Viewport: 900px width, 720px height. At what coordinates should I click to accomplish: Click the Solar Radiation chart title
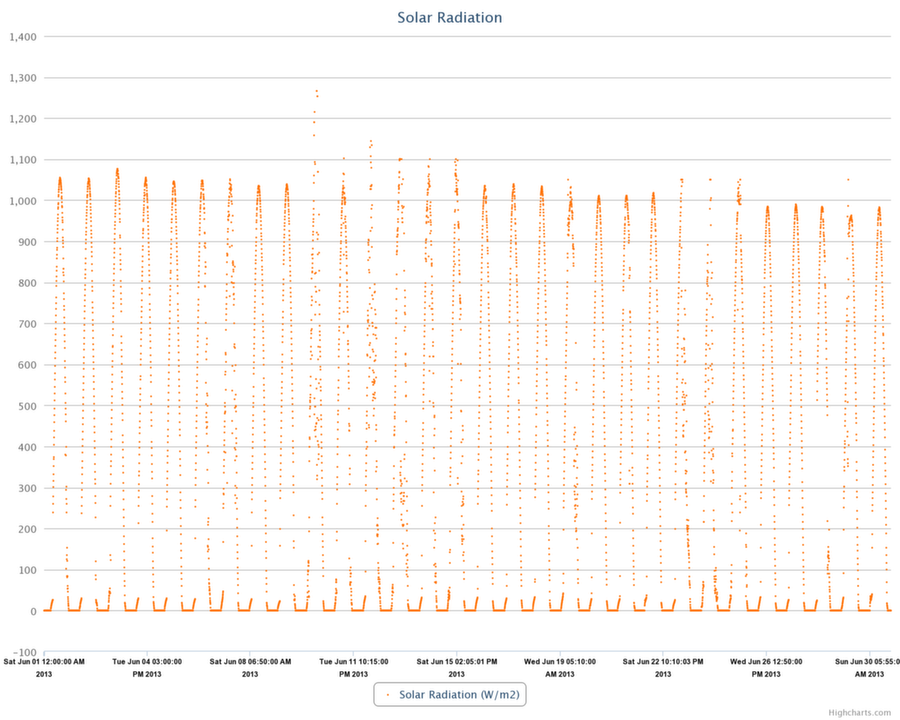click(x=449, y=18)
